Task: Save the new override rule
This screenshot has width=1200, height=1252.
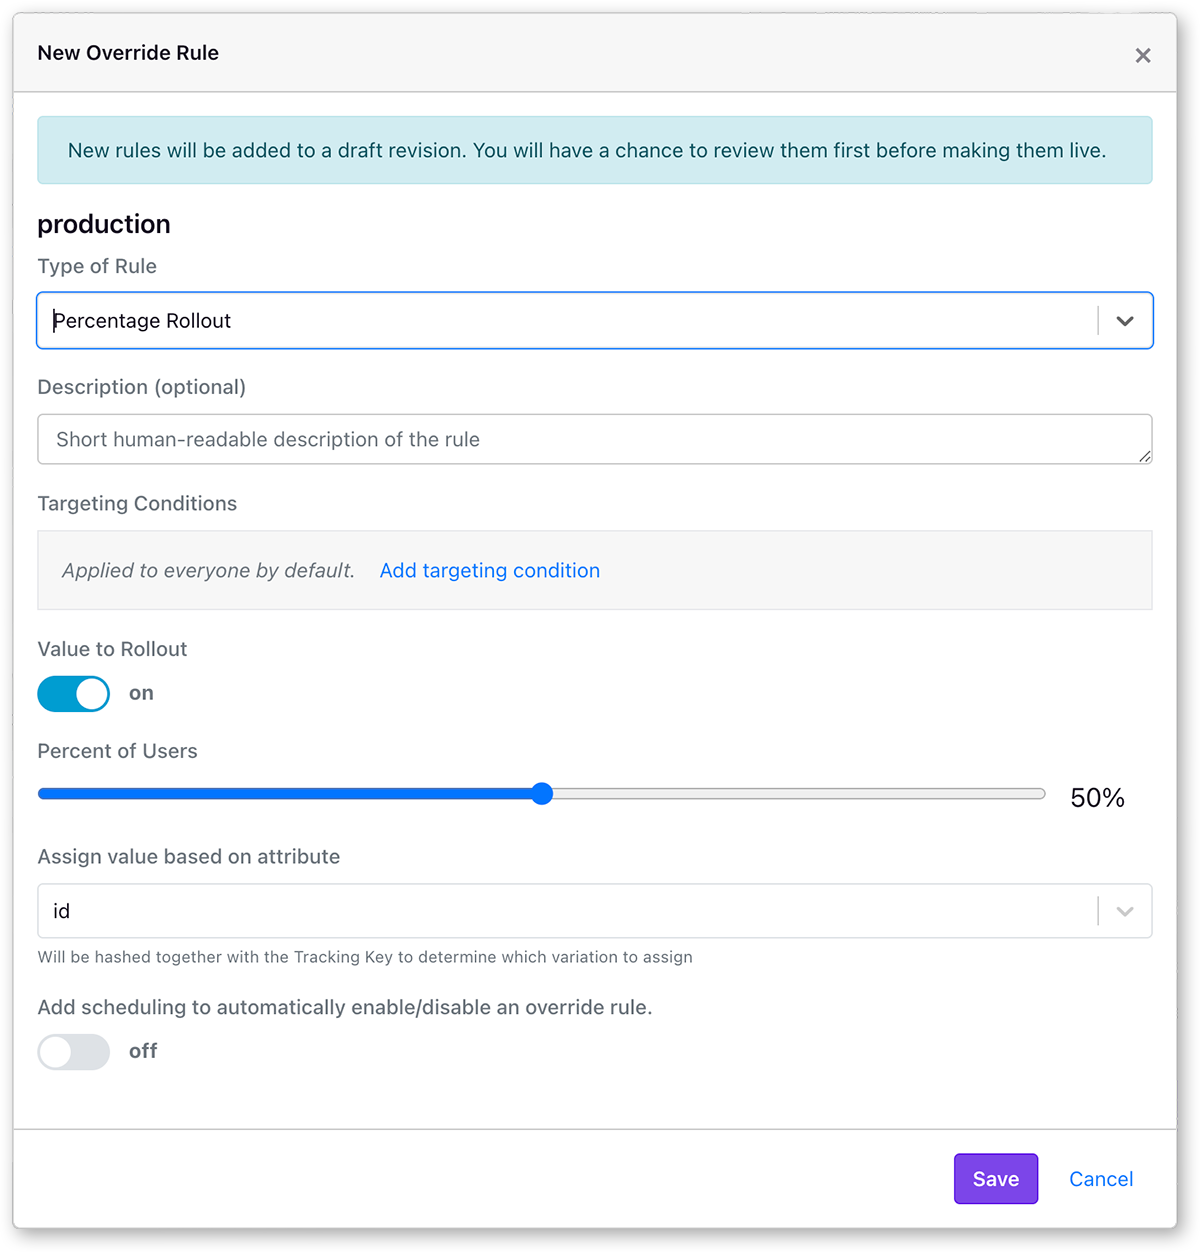Action: (x=996, y=1179)
